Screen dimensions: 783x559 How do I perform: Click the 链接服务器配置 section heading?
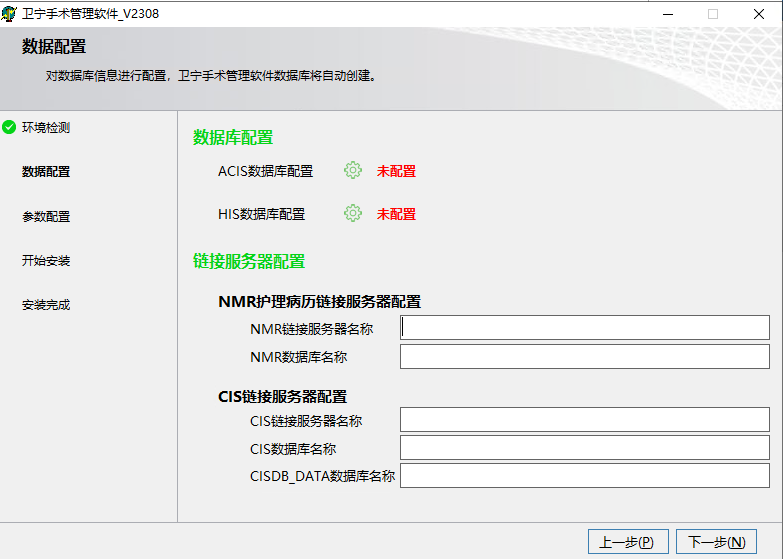click(x=249, y=261)
